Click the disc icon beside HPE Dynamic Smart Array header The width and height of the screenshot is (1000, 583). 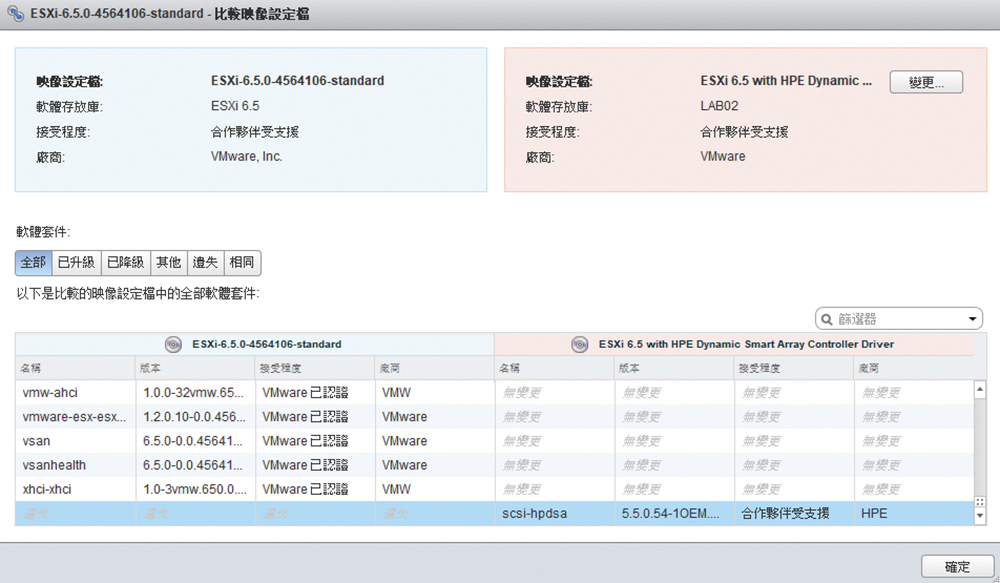pos(579,344)
